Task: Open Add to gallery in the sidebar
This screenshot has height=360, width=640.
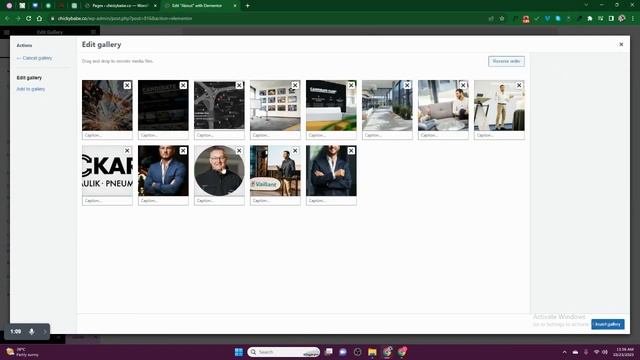Action: [x=31, y=89]
